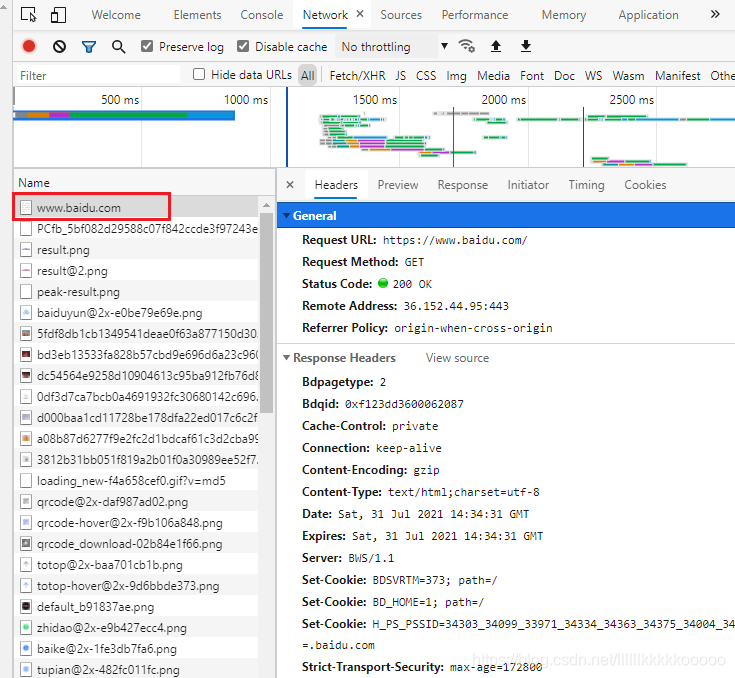
Task: Open the Performance tab
Action: coord(474,15)
